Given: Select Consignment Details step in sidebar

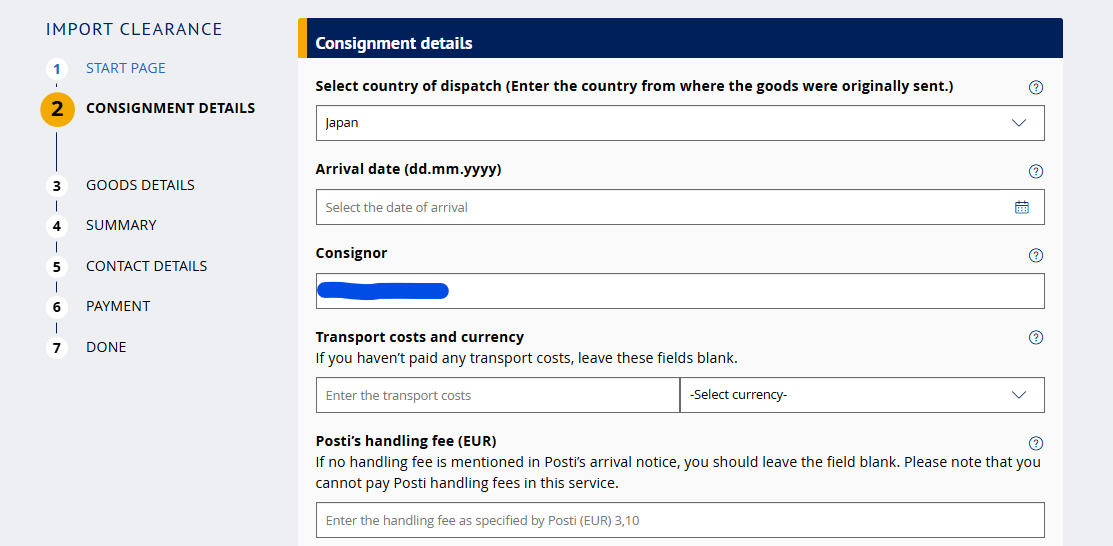Looking at the screenshot, I should tap(170, 108).
